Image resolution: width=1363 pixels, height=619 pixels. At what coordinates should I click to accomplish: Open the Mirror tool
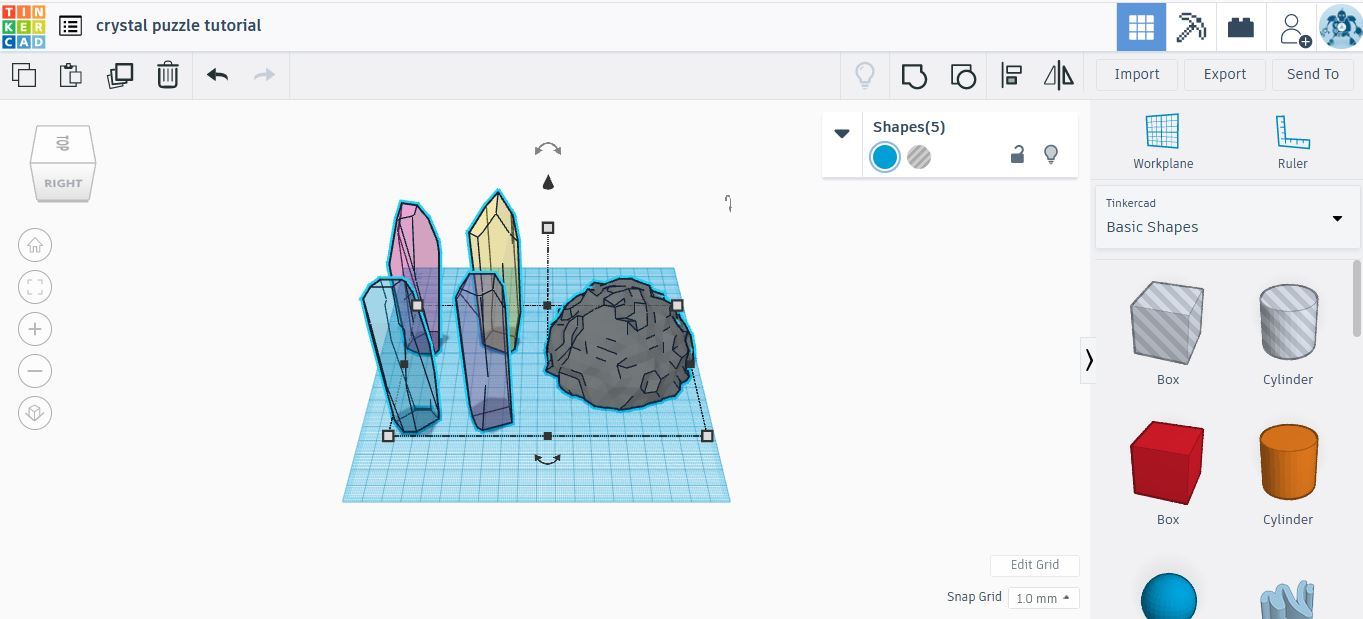1058,75
